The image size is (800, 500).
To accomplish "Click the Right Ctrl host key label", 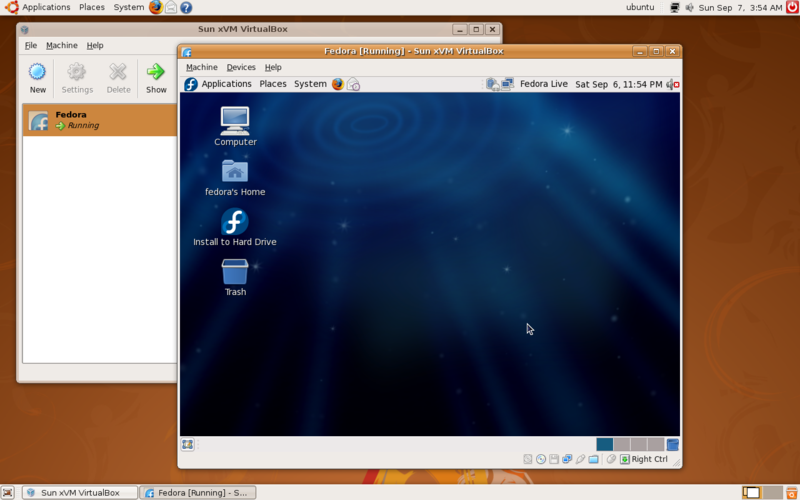I will pyautogui.click(x=649, y=459).
